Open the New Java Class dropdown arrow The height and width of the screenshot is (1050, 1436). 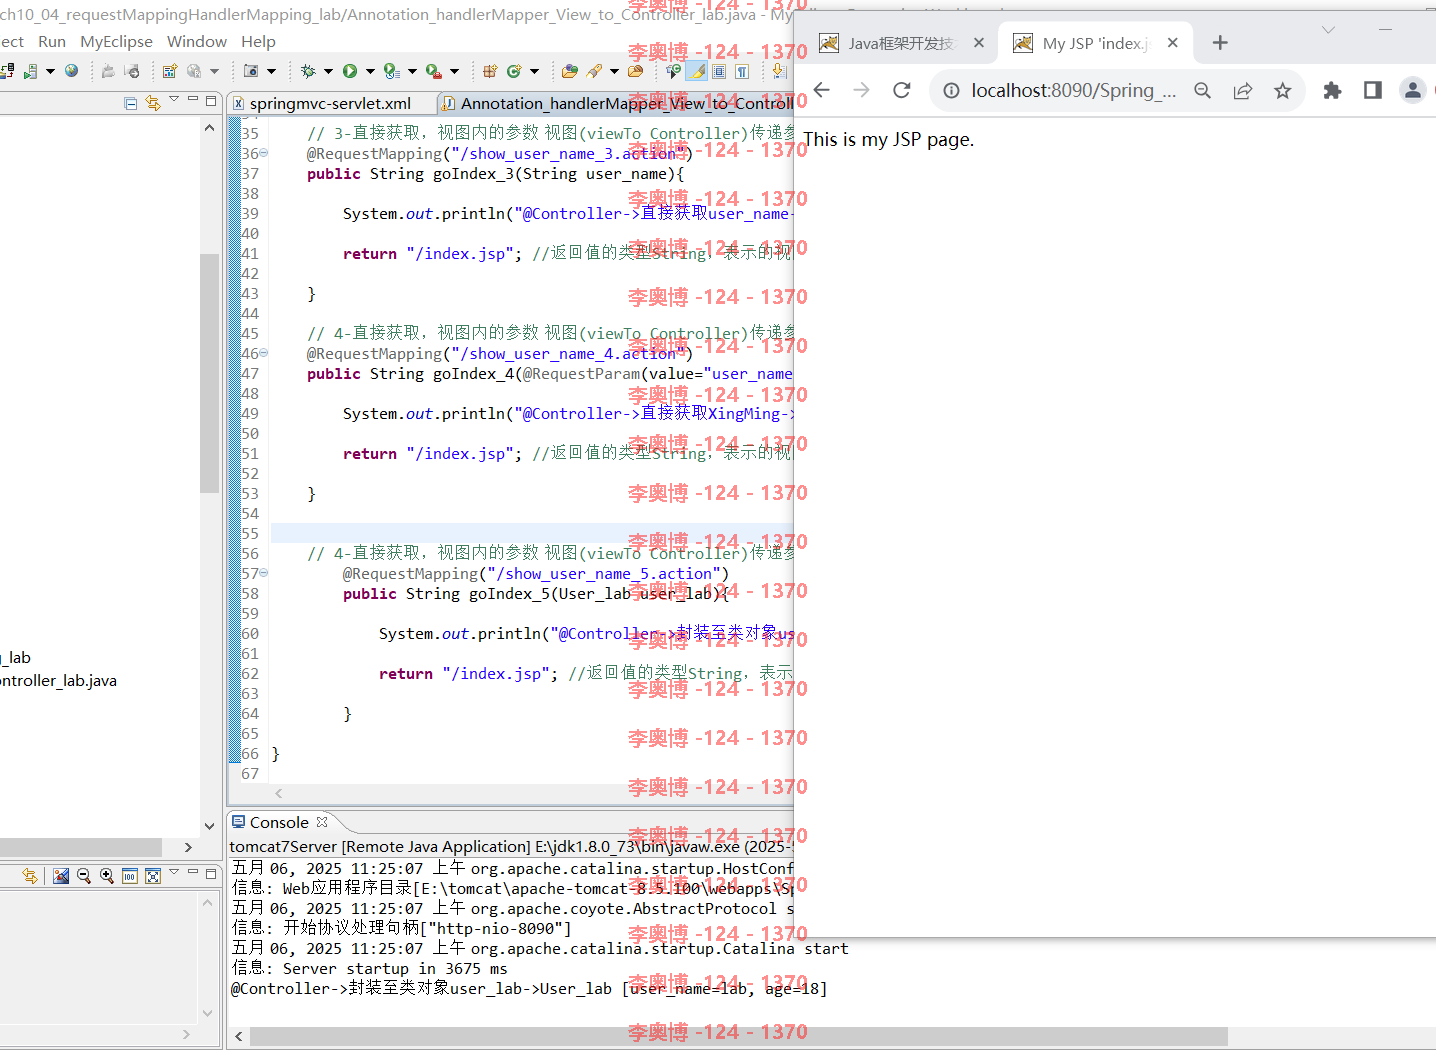[534, 71]
